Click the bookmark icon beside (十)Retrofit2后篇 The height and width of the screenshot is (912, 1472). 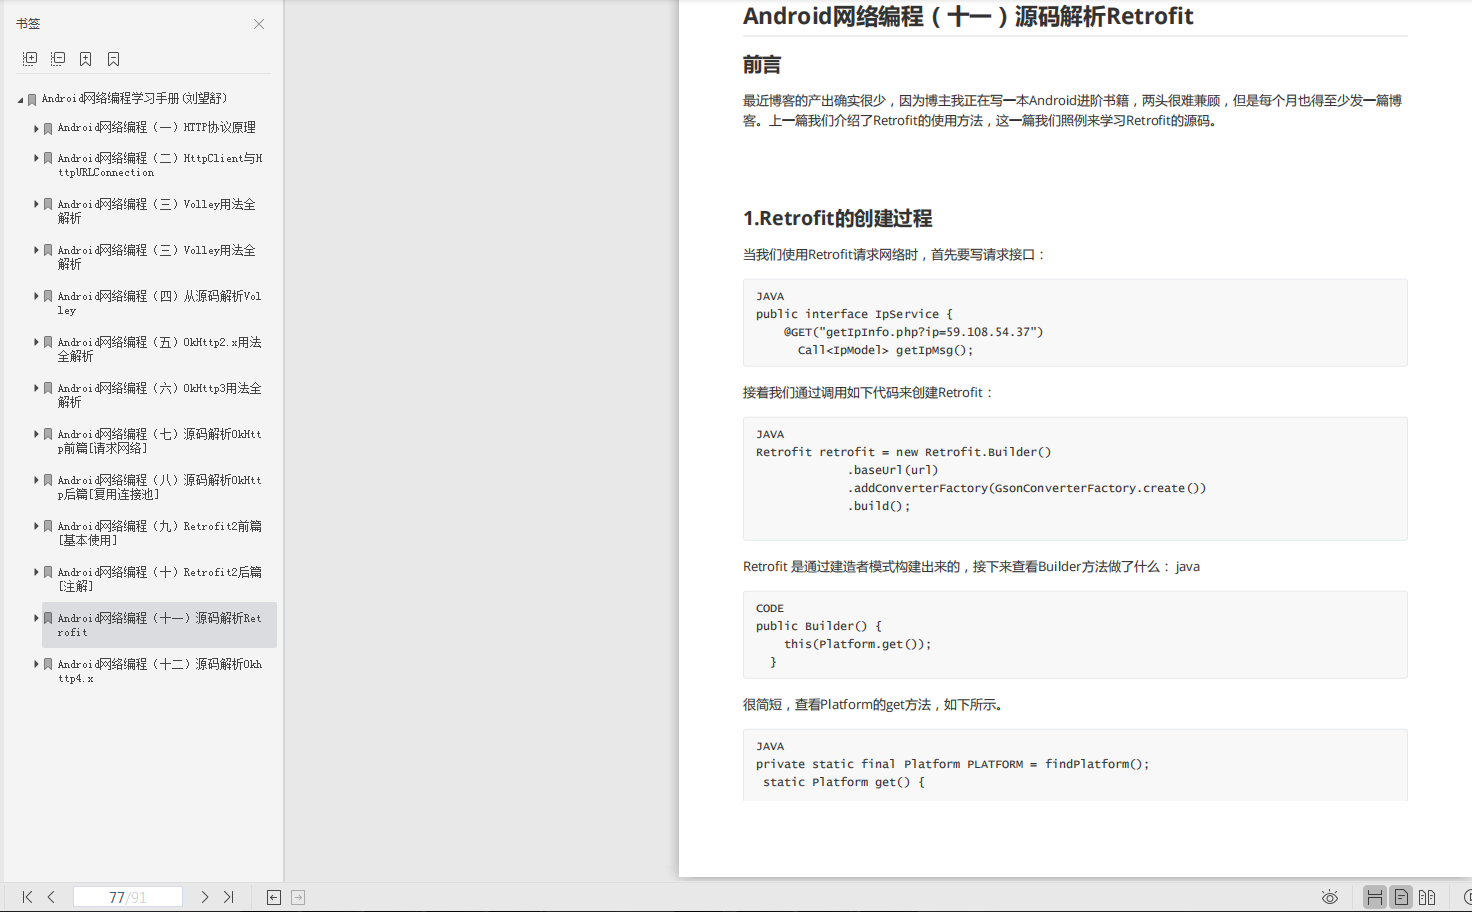pos(48,572)
